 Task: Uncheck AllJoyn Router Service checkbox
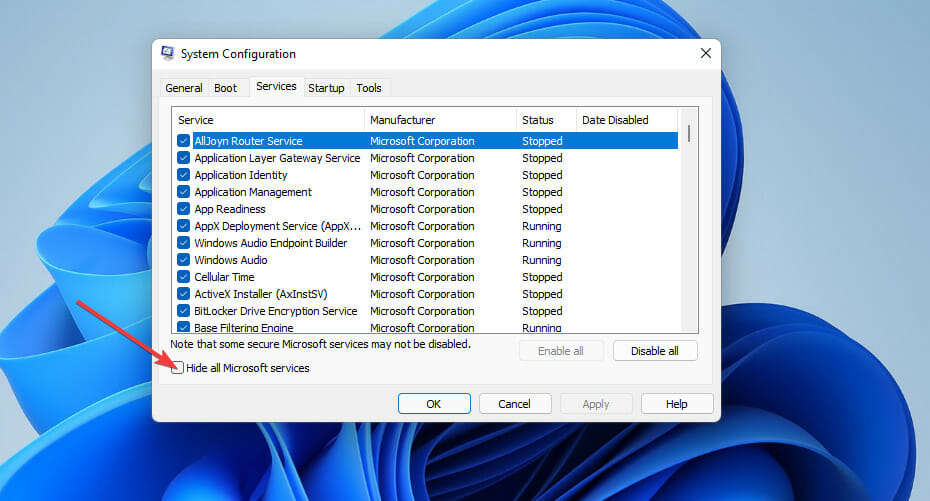(x=183, y=141)
